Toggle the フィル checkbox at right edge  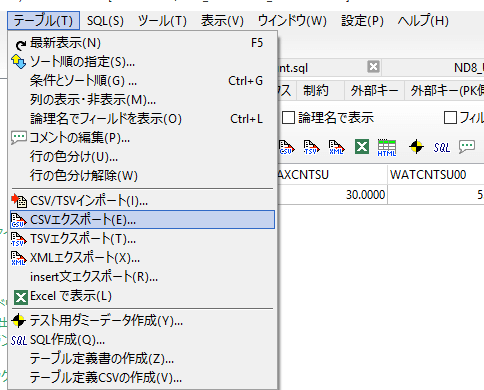point(450,117)
